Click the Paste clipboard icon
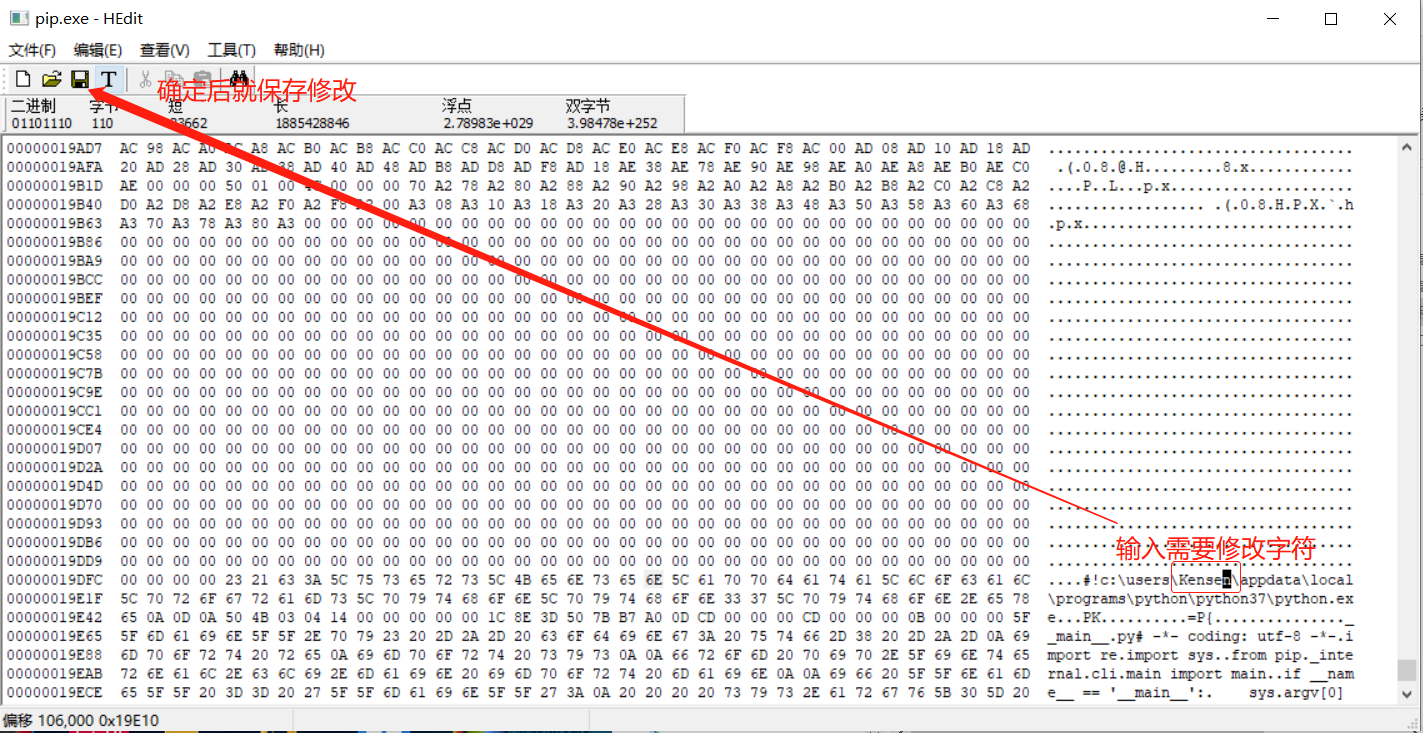The height and width of the screenshot is (733, 1423). [201, 79]
